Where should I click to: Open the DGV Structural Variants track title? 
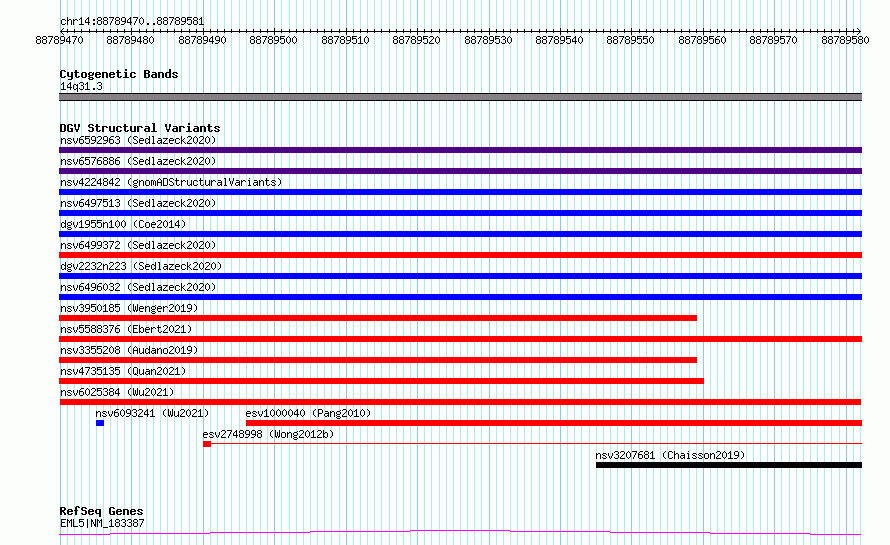(x=140, y=128)
